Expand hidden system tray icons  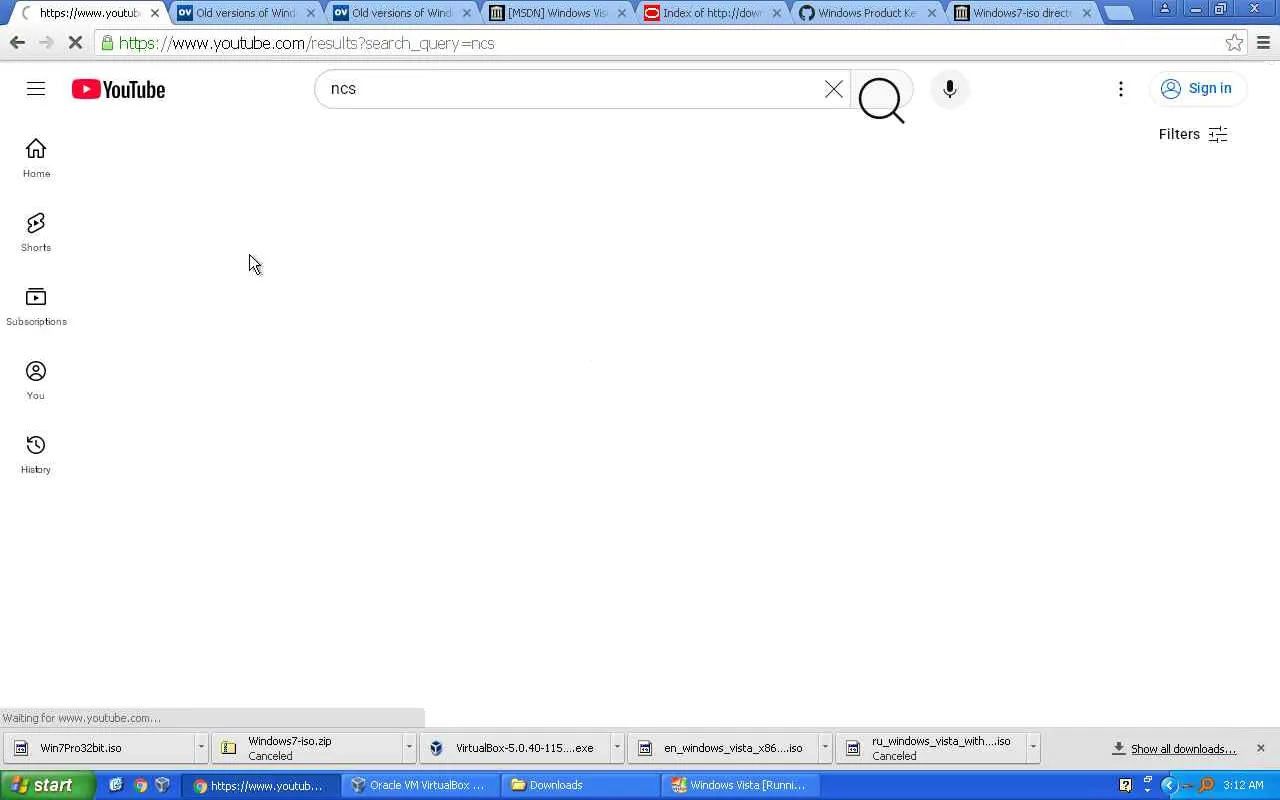point(1169,785)
